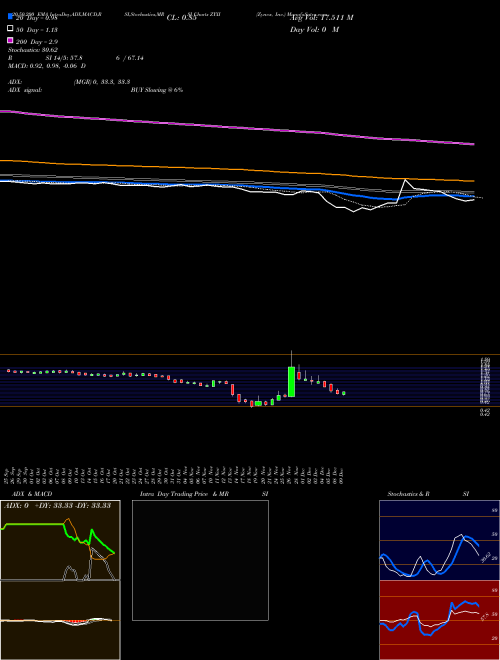Viewport: 500px width, 660px height.
Task: Click the 'Stochastics & R' panel title
Action: [x=408, y=494]
